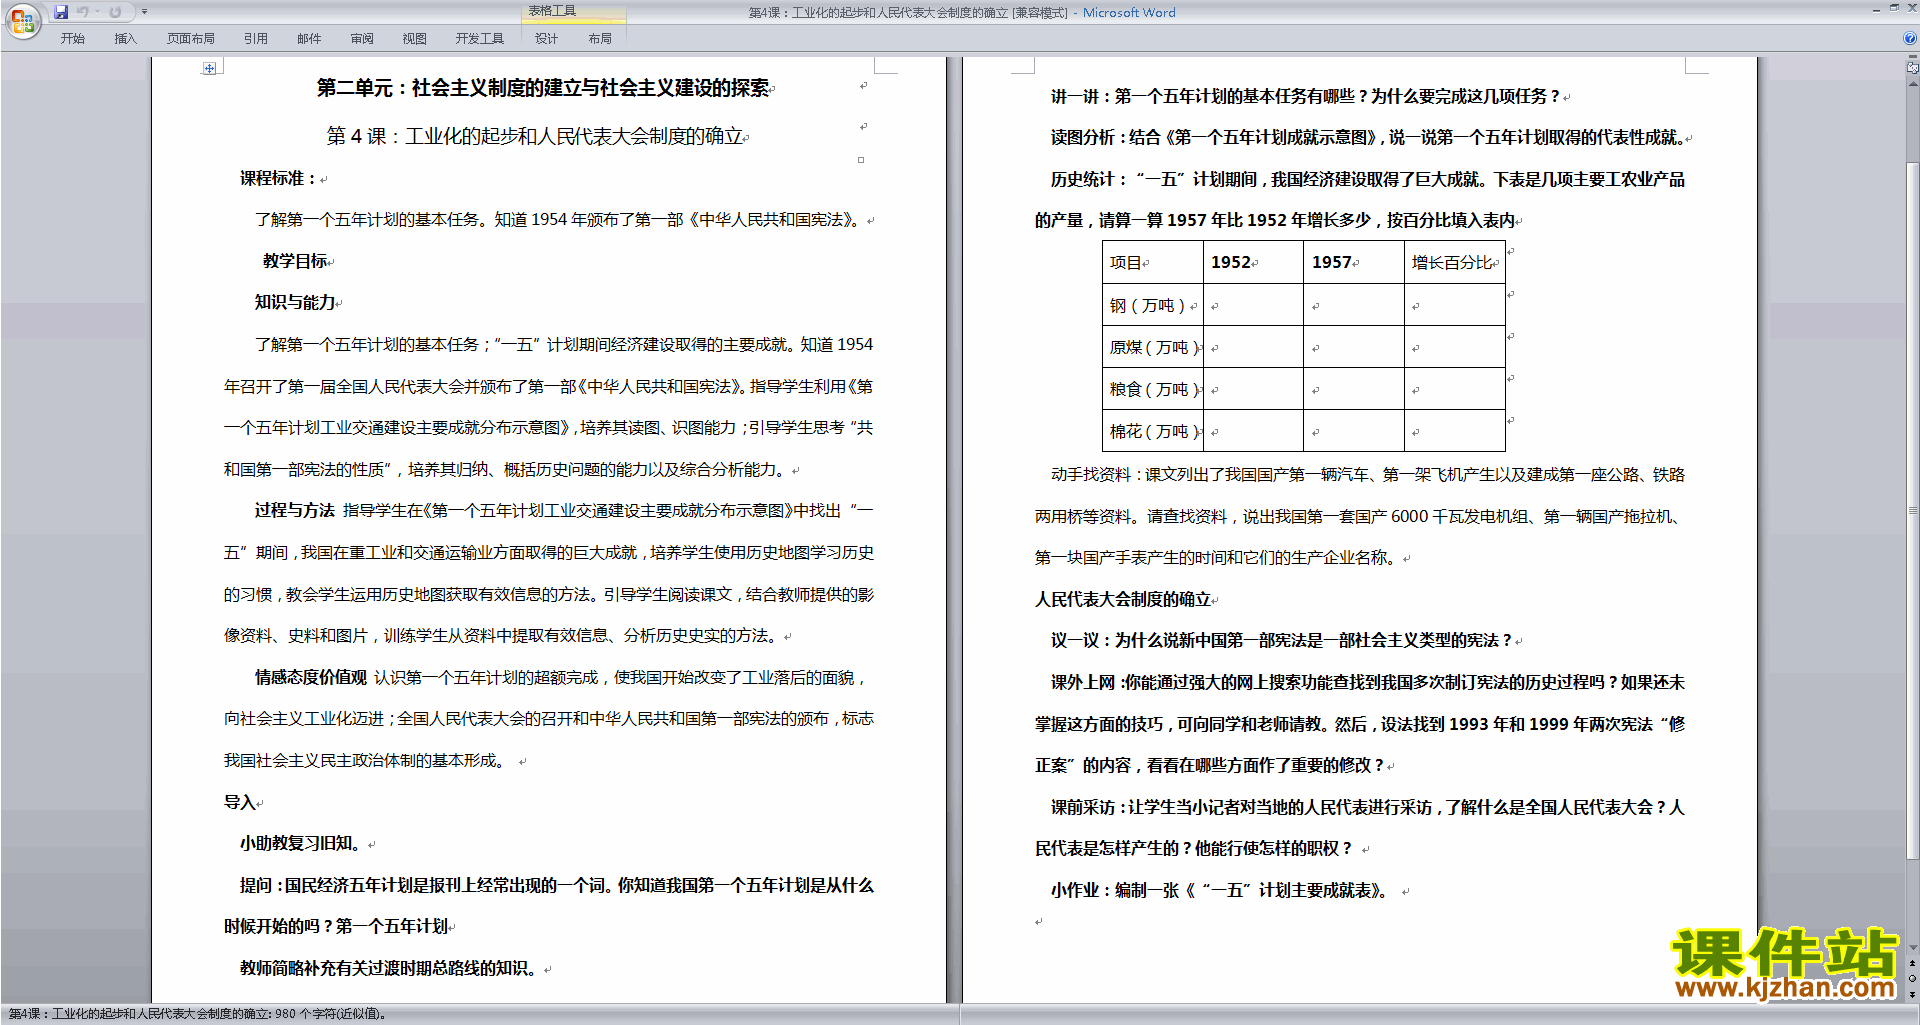
Task: Click the empty 1957 cell in the 原煤 row
Action: [x=1354, y=347]
